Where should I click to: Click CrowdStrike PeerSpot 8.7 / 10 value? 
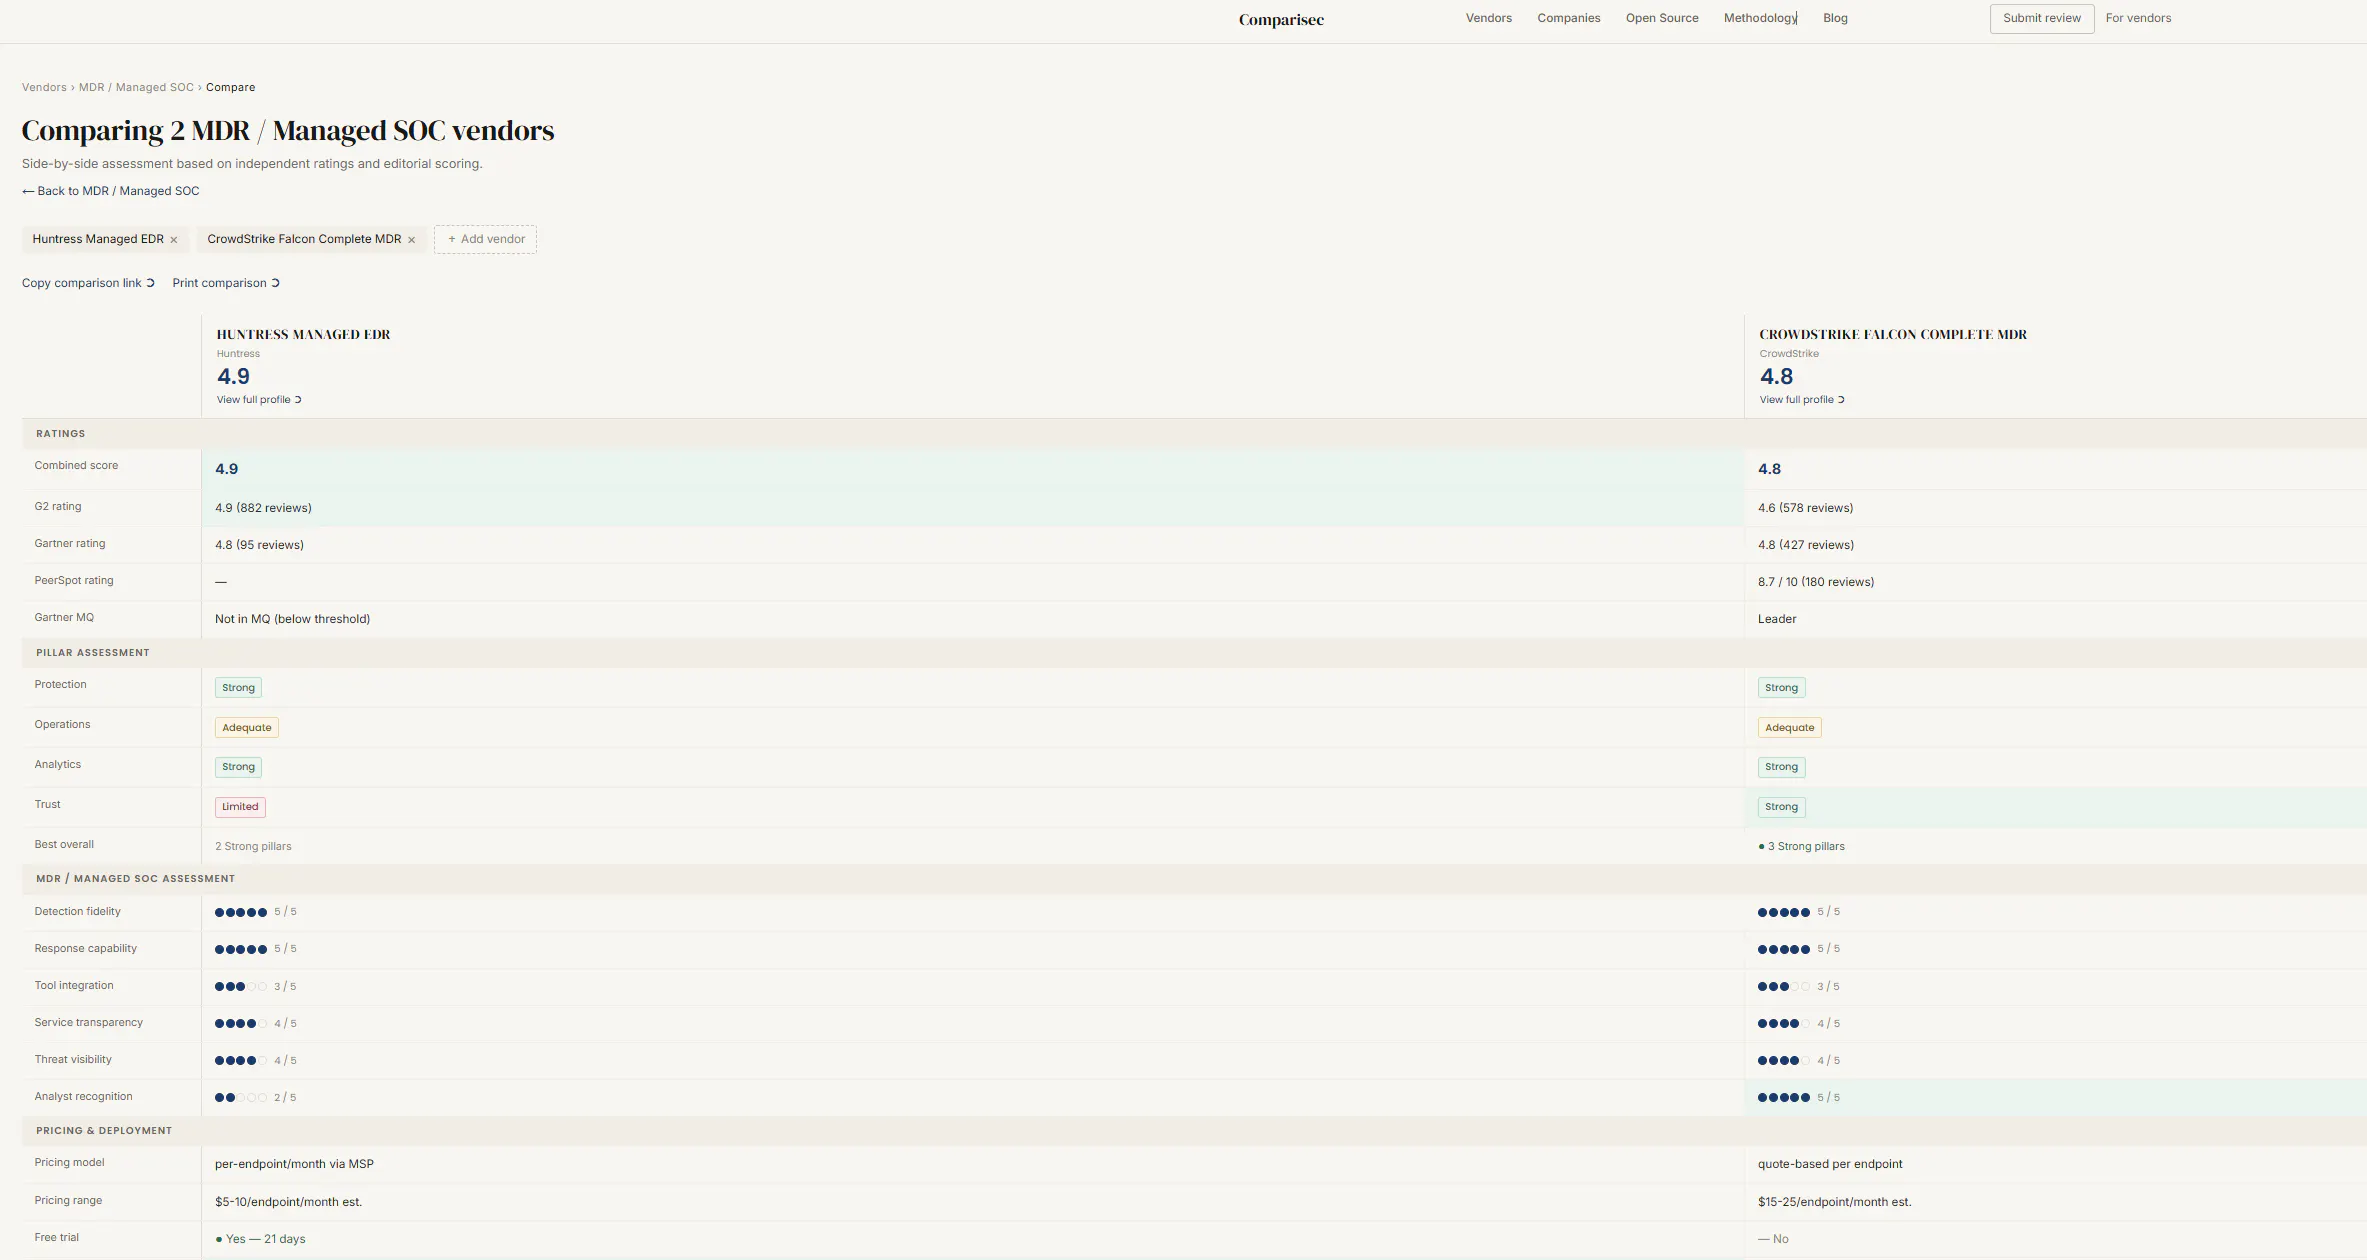point(1816,582)
